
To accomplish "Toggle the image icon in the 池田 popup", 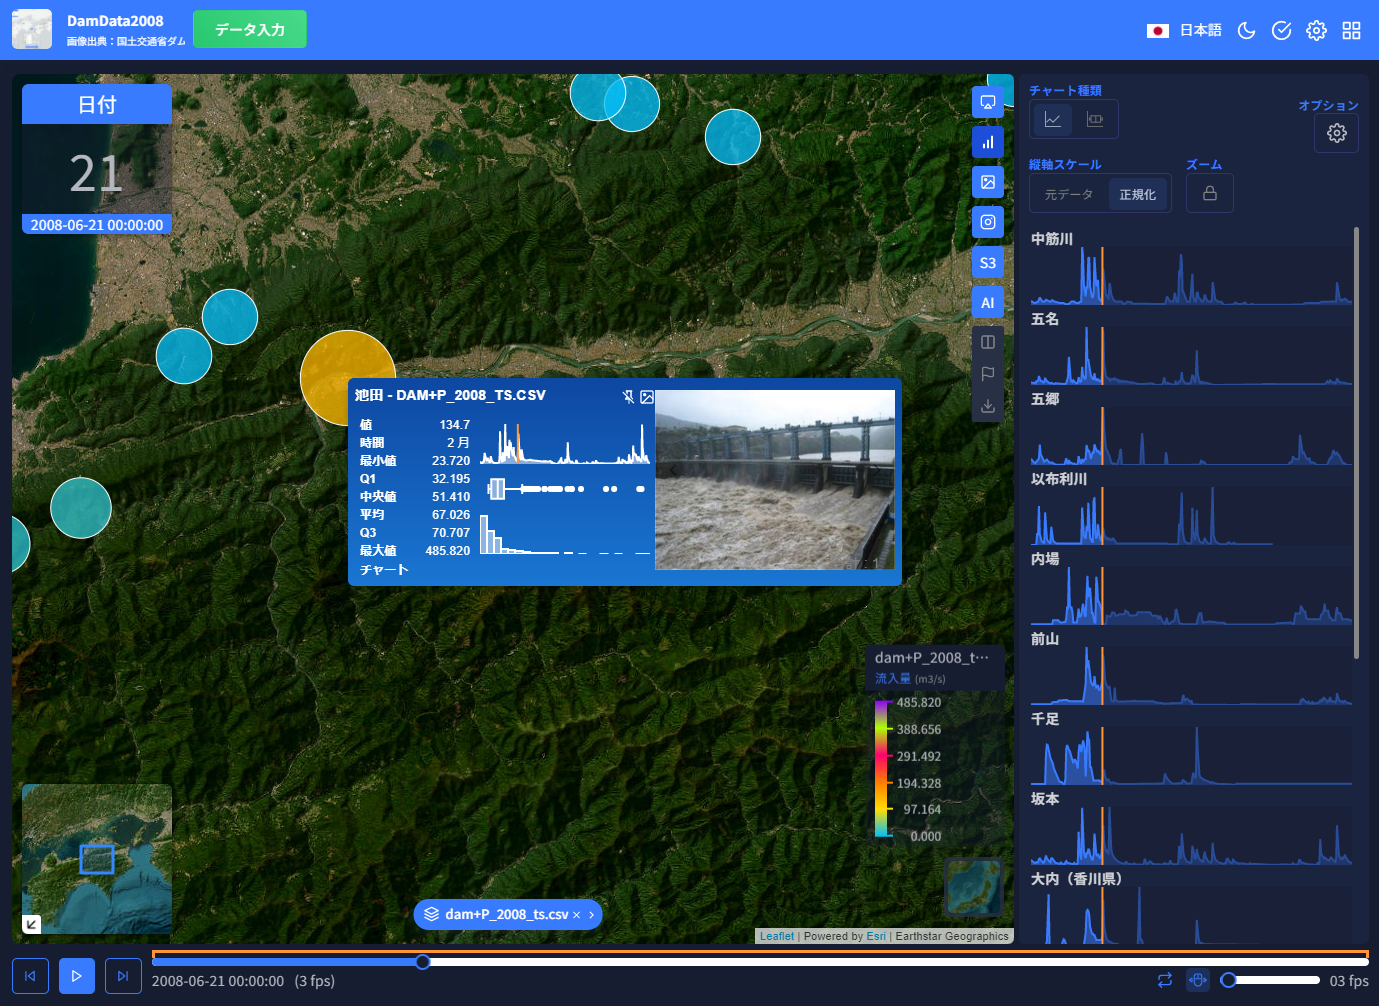I will [647, 397].
